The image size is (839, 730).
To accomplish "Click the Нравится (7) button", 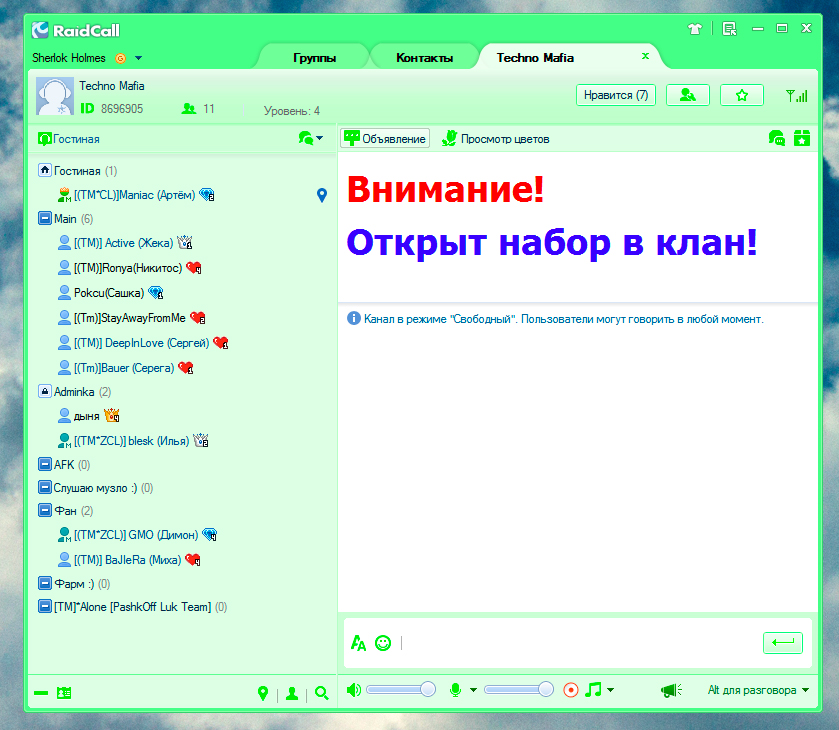I will coord(616,95).
